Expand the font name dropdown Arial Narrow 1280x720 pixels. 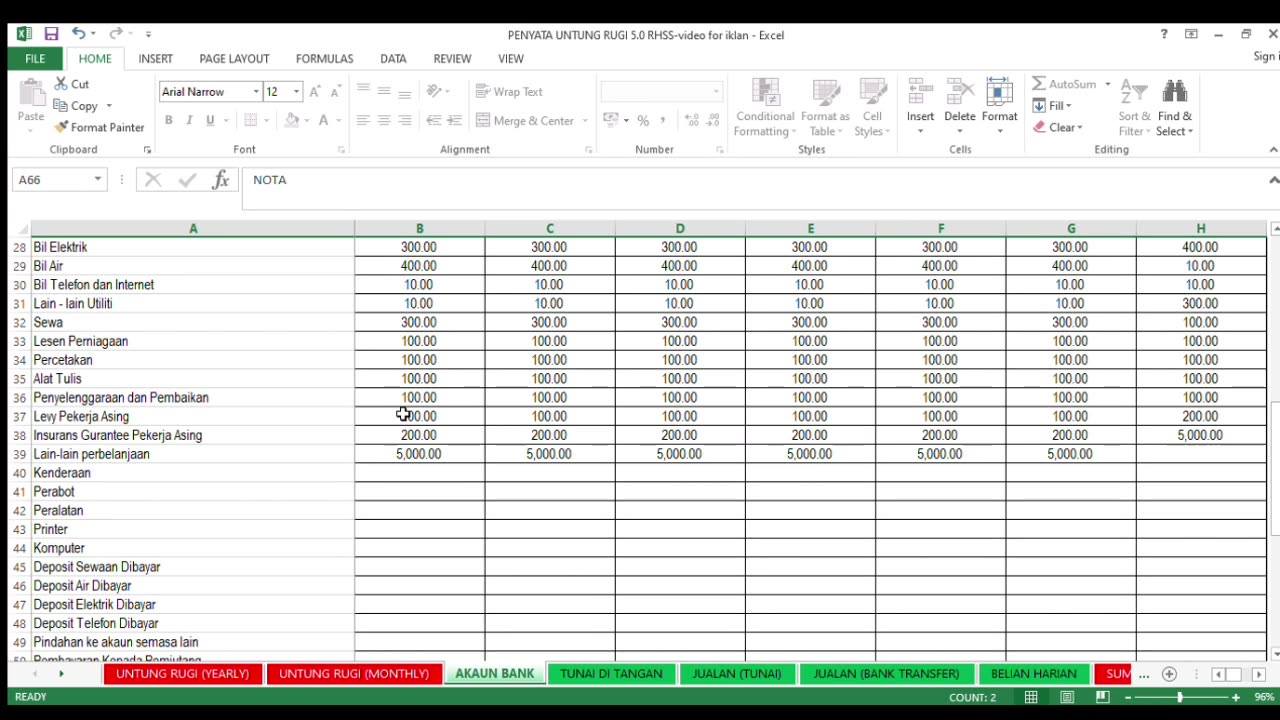[x=256, y=92]
